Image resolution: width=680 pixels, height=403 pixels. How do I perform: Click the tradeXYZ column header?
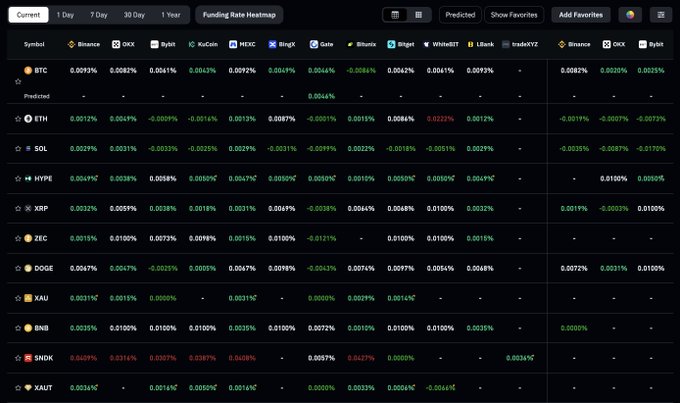520,44
